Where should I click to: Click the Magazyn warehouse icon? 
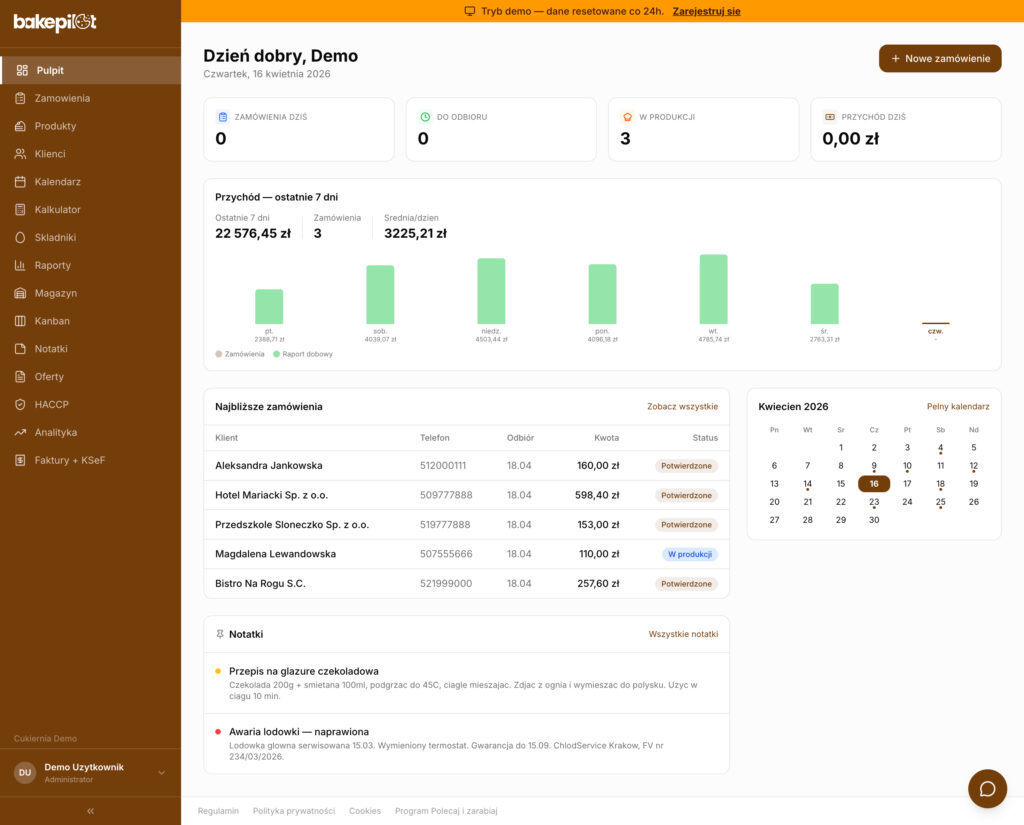[20, 293]
